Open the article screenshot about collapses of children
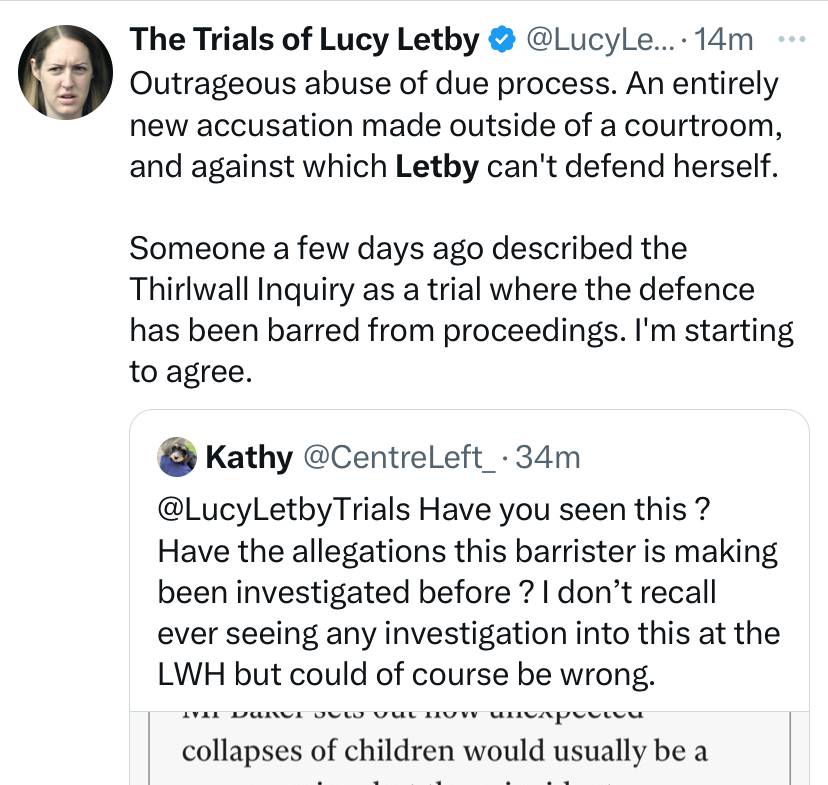828x785 pixels. (x=470, y=748)
